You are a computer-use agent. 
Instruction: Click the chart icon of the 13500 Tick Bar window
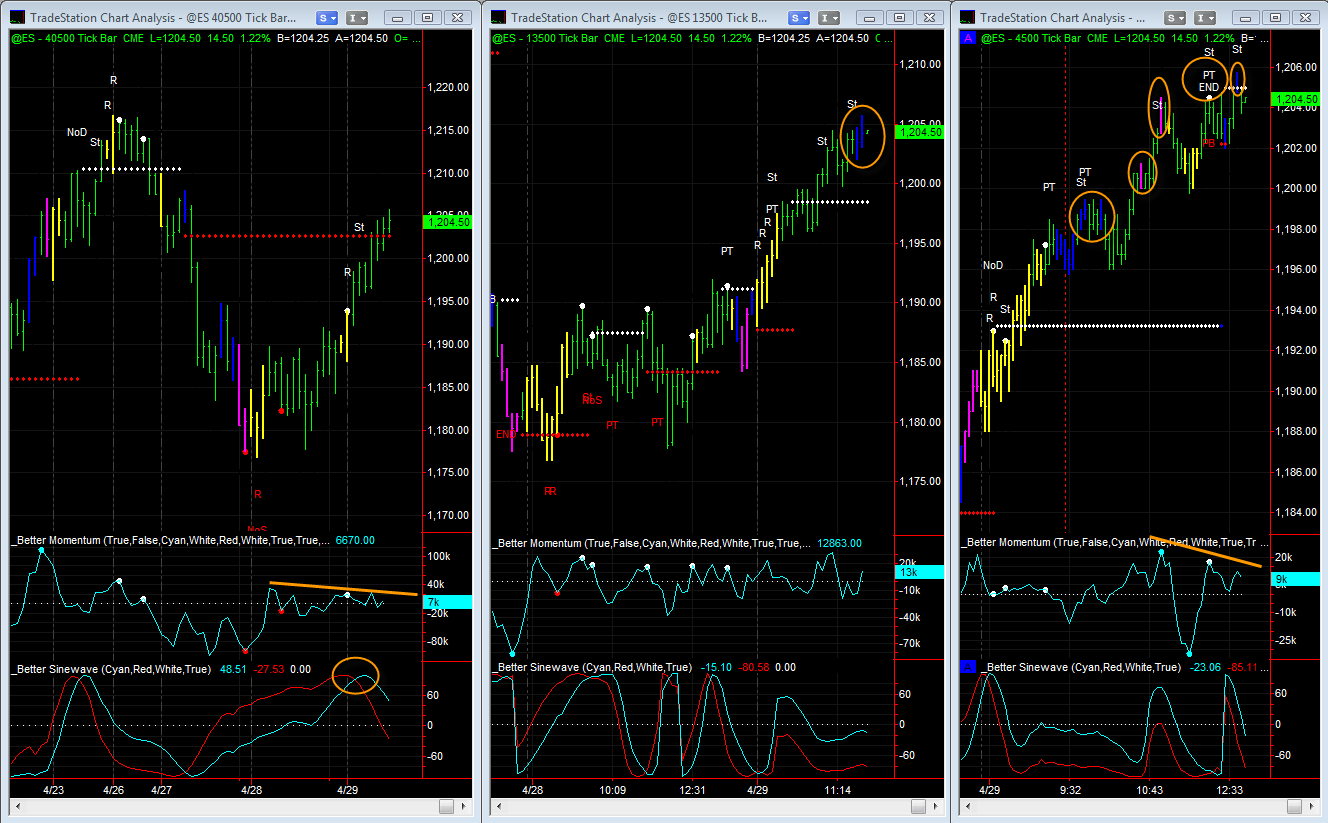click(498, 17)
